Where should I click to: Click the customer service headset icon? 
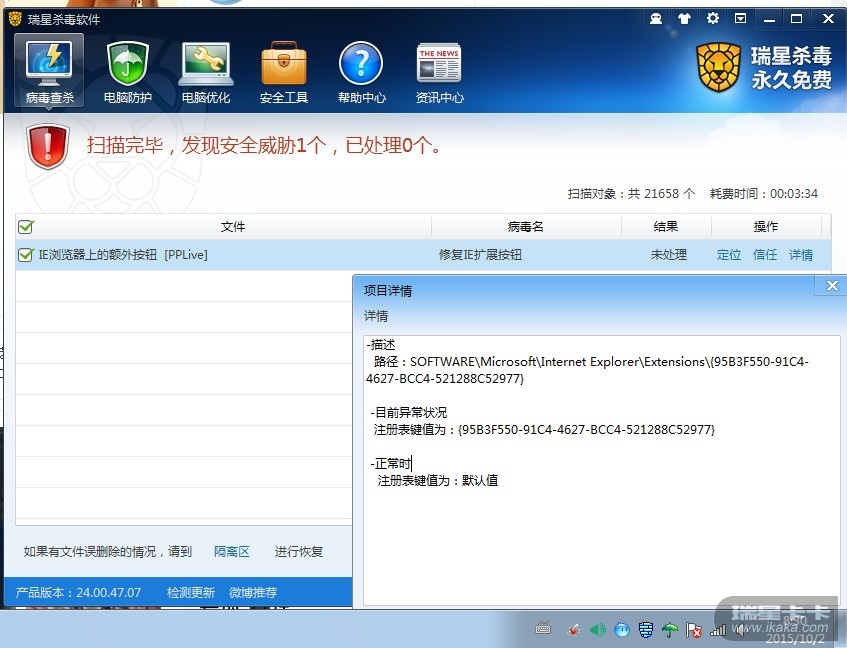click(x=656, y=19)
